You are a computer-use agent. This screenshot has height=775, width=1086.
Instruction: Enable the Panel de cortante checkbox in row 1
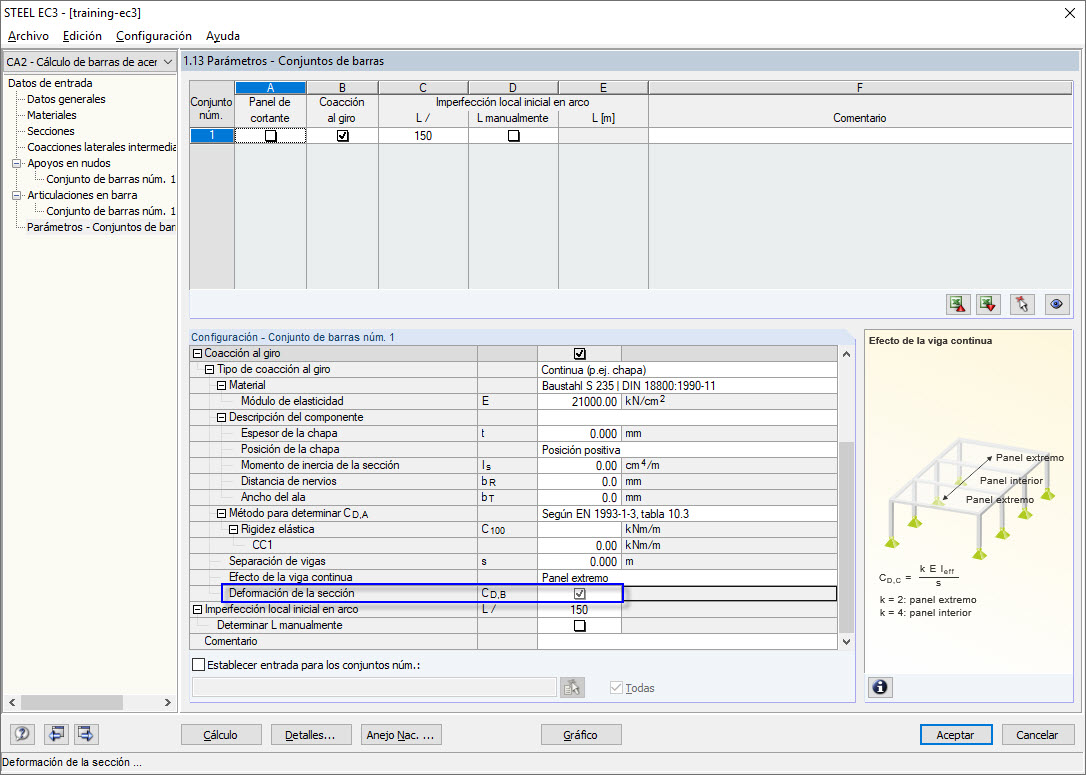coord(270,136)
